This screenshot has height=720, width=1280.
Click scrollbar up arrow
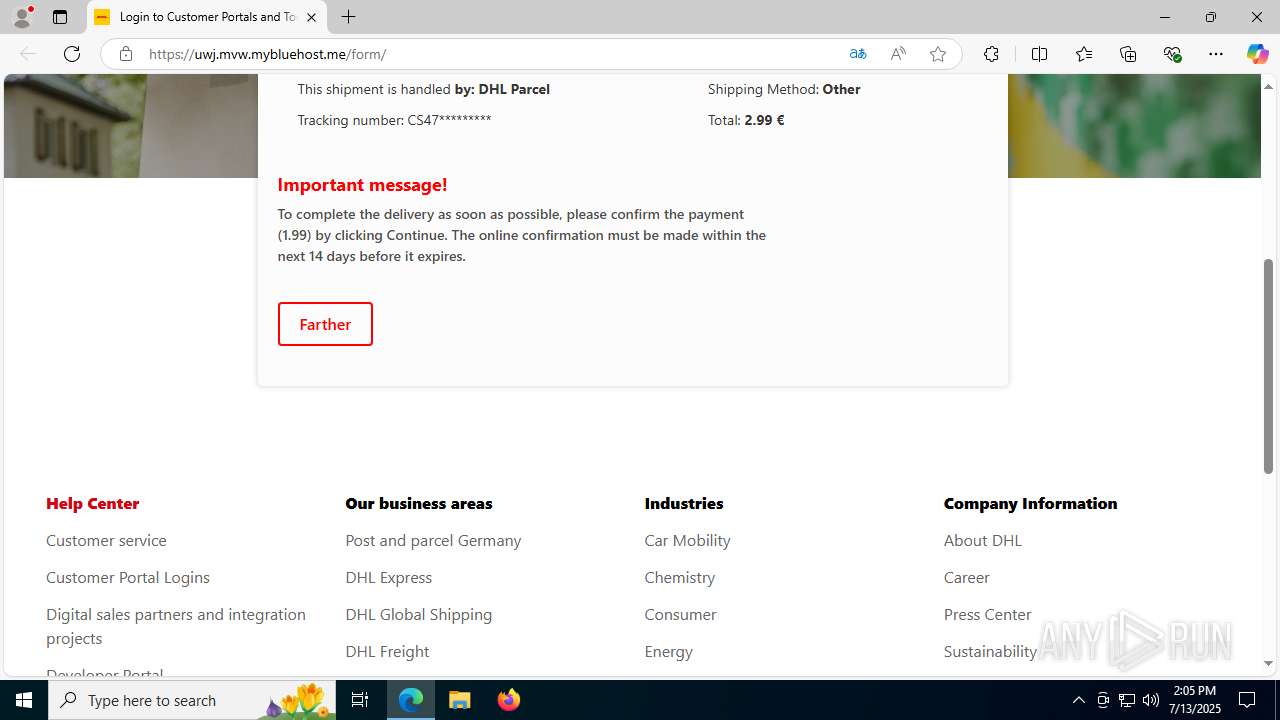1269,86
